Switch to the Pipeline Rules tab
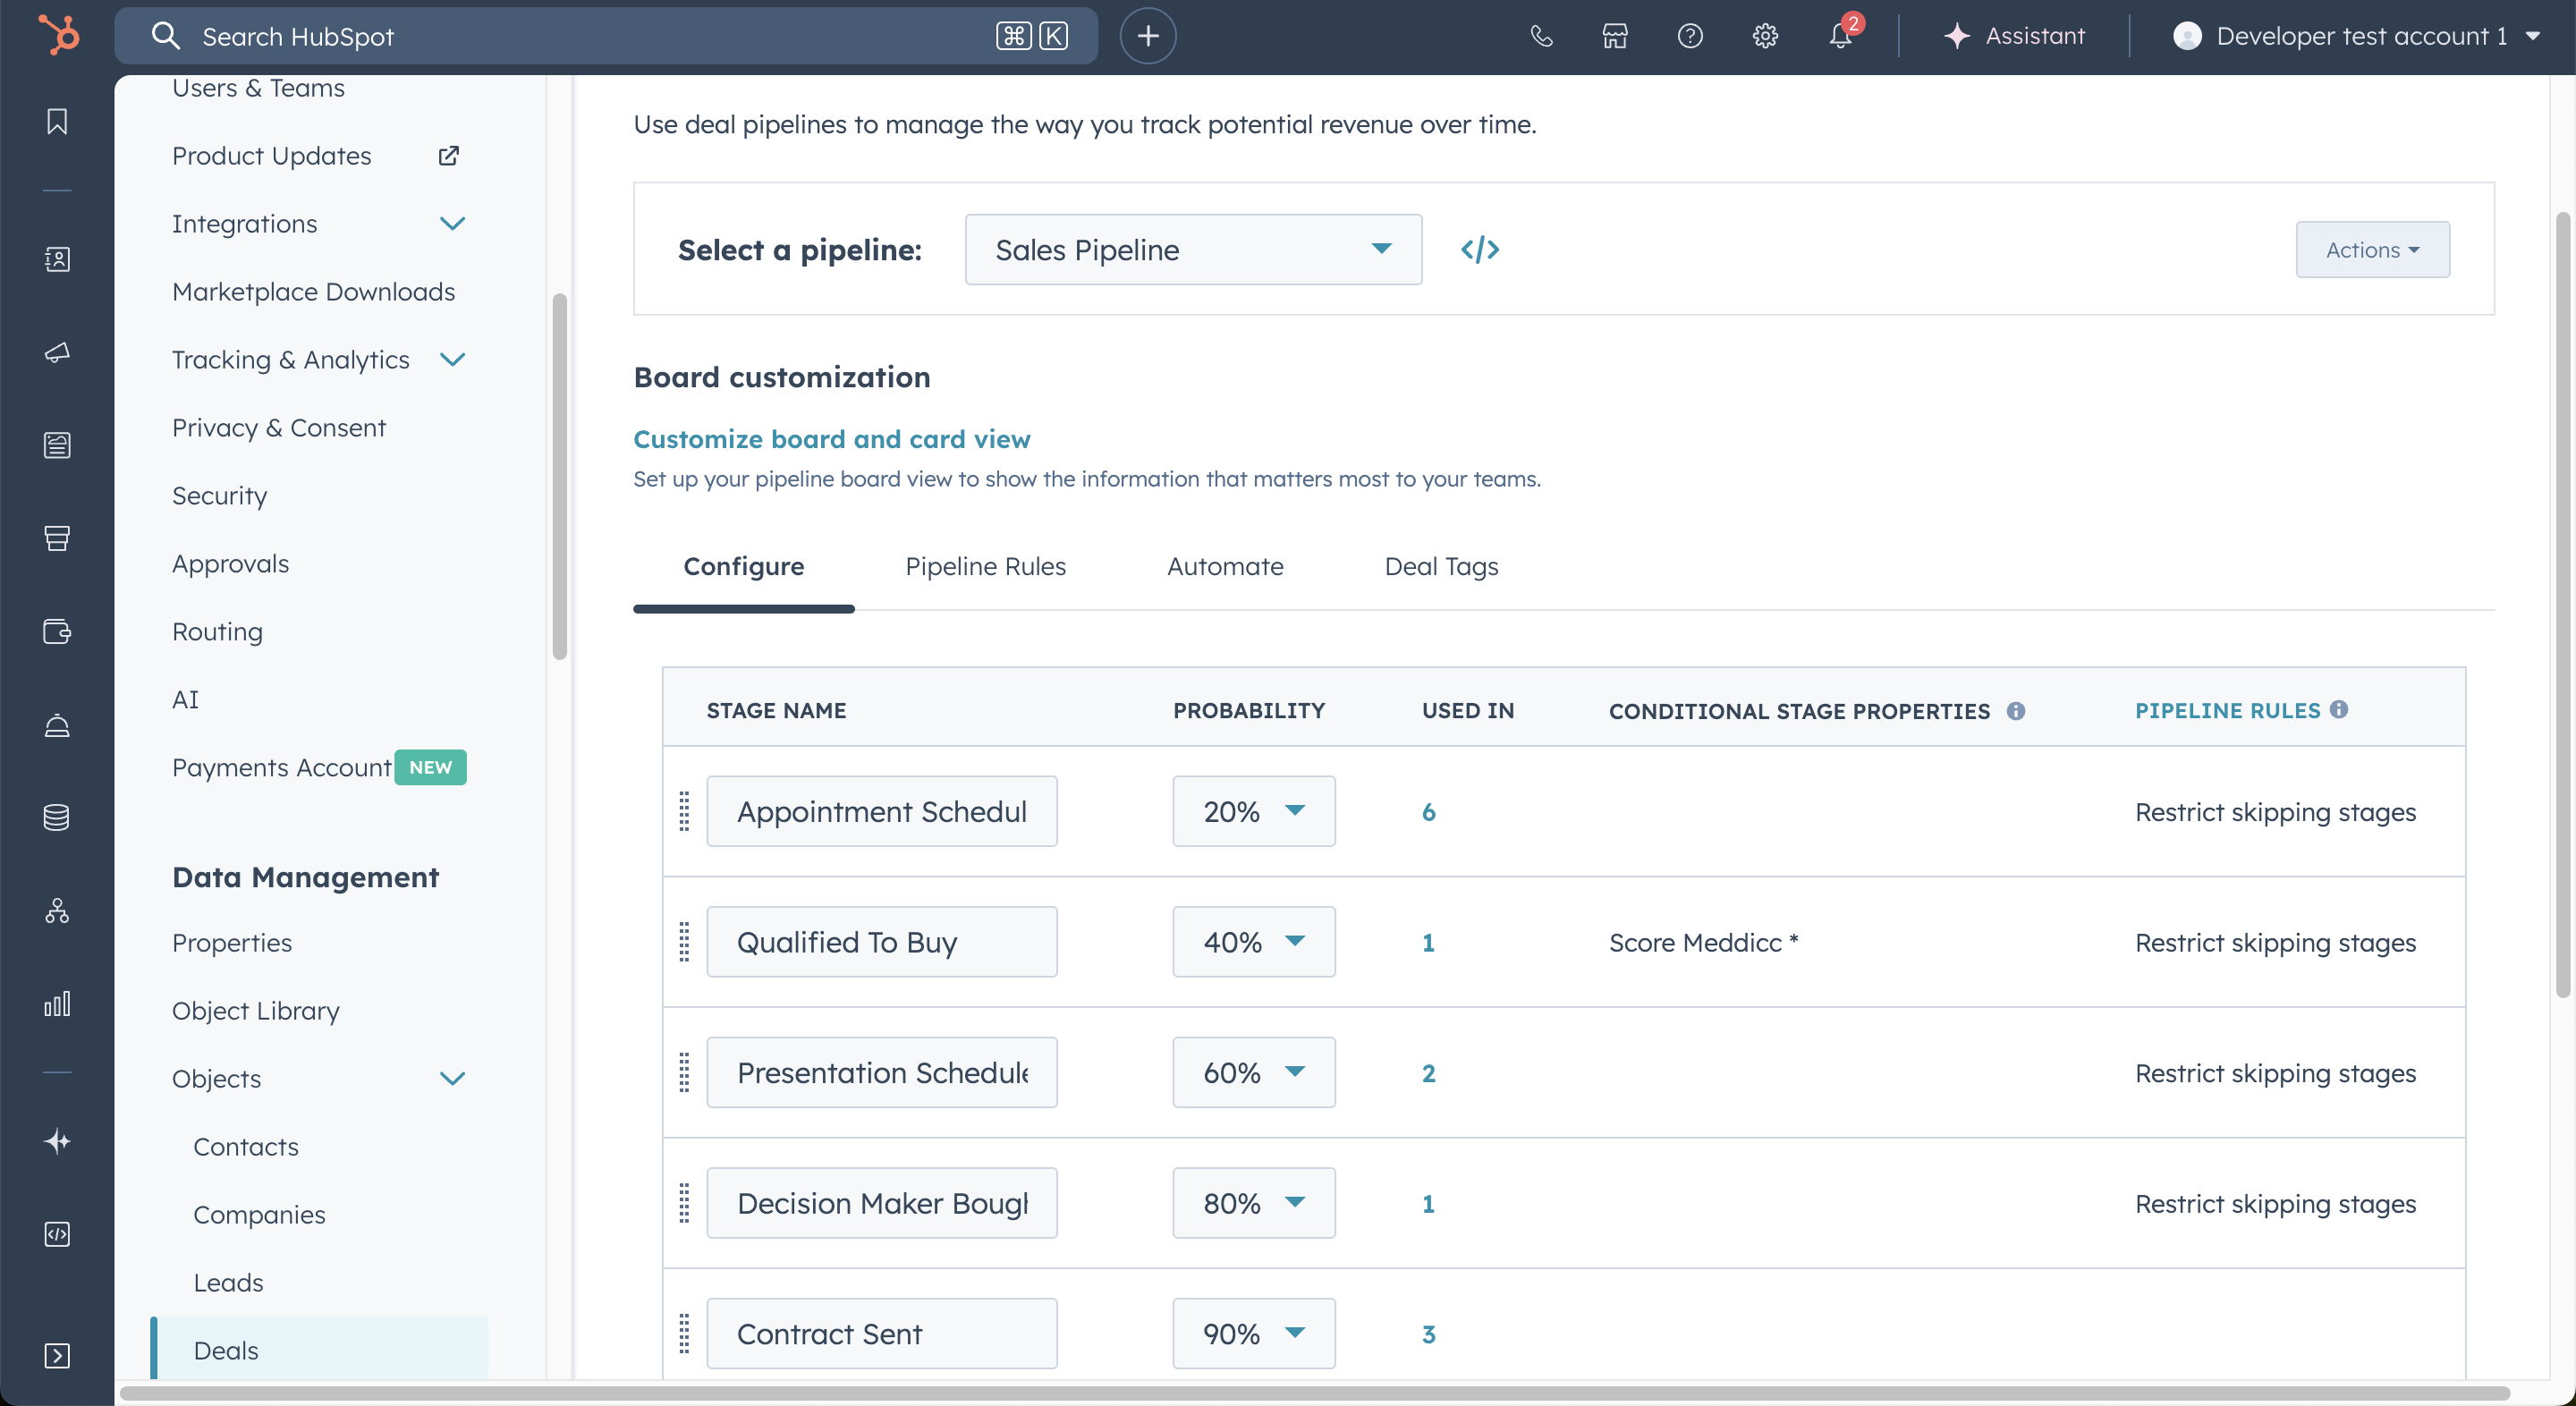Screen dimensions: 2576x1406 (x=985, y=566)
